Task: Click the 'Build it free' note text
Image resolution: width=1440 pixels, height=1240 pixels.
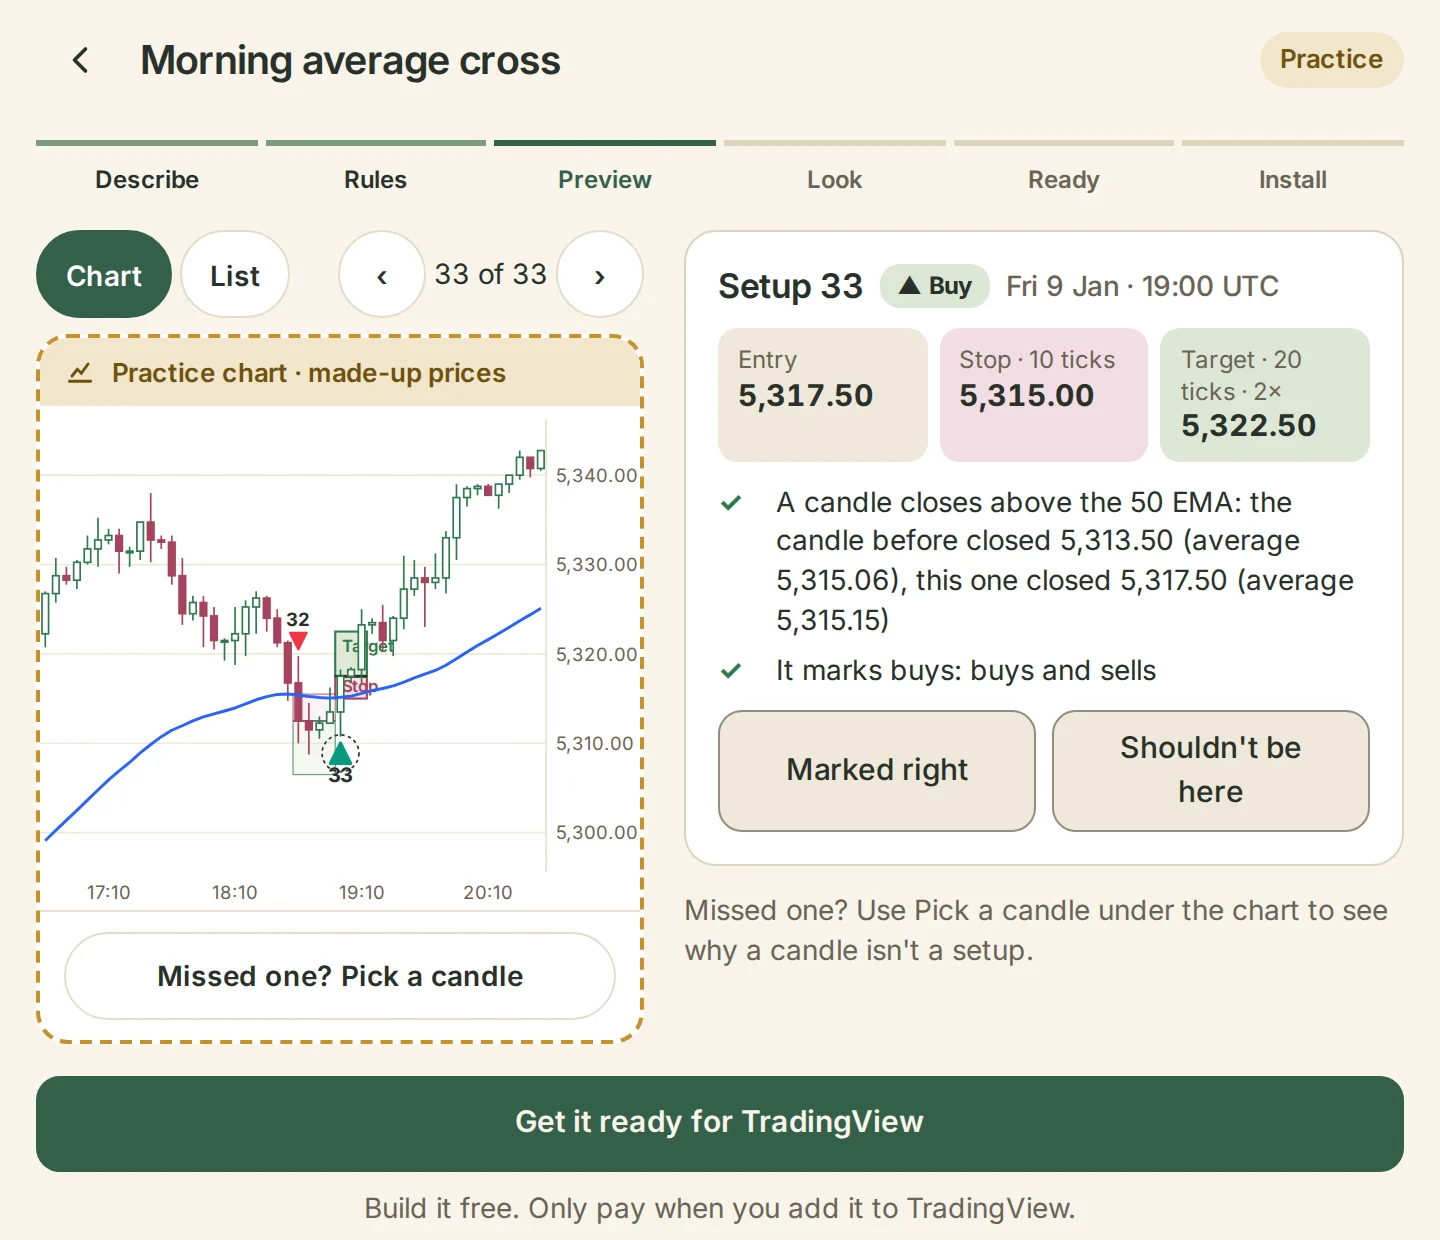Action: [x=720, y=1208]
